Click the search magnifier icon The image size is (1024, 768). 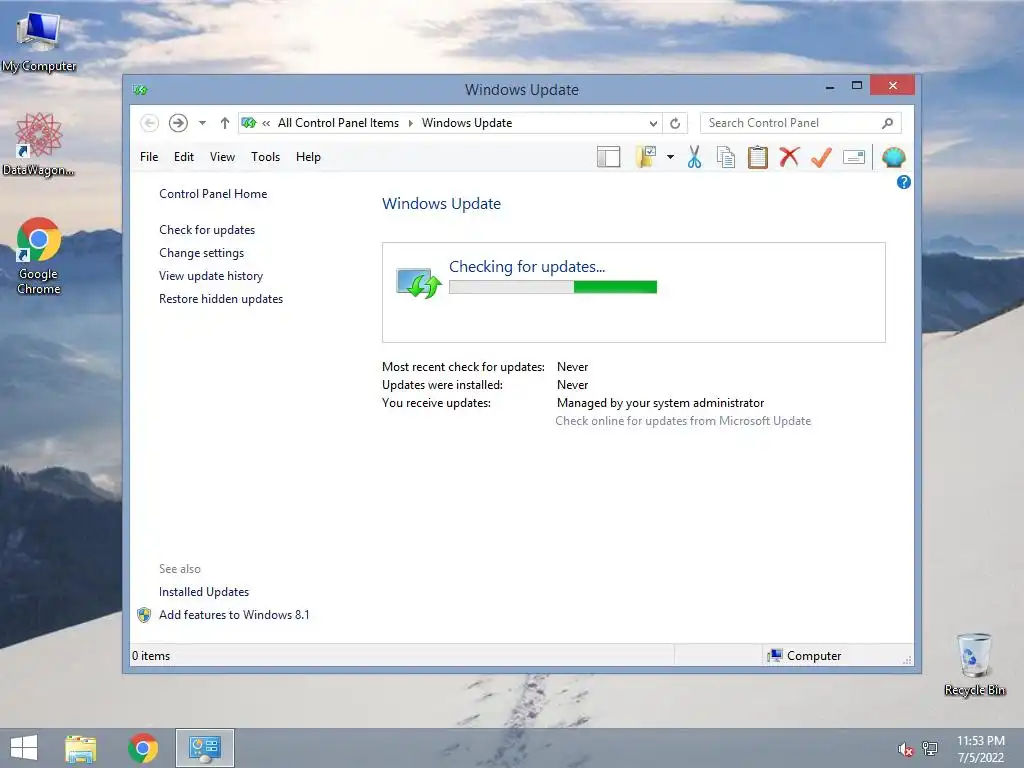[x=888, y=123]
